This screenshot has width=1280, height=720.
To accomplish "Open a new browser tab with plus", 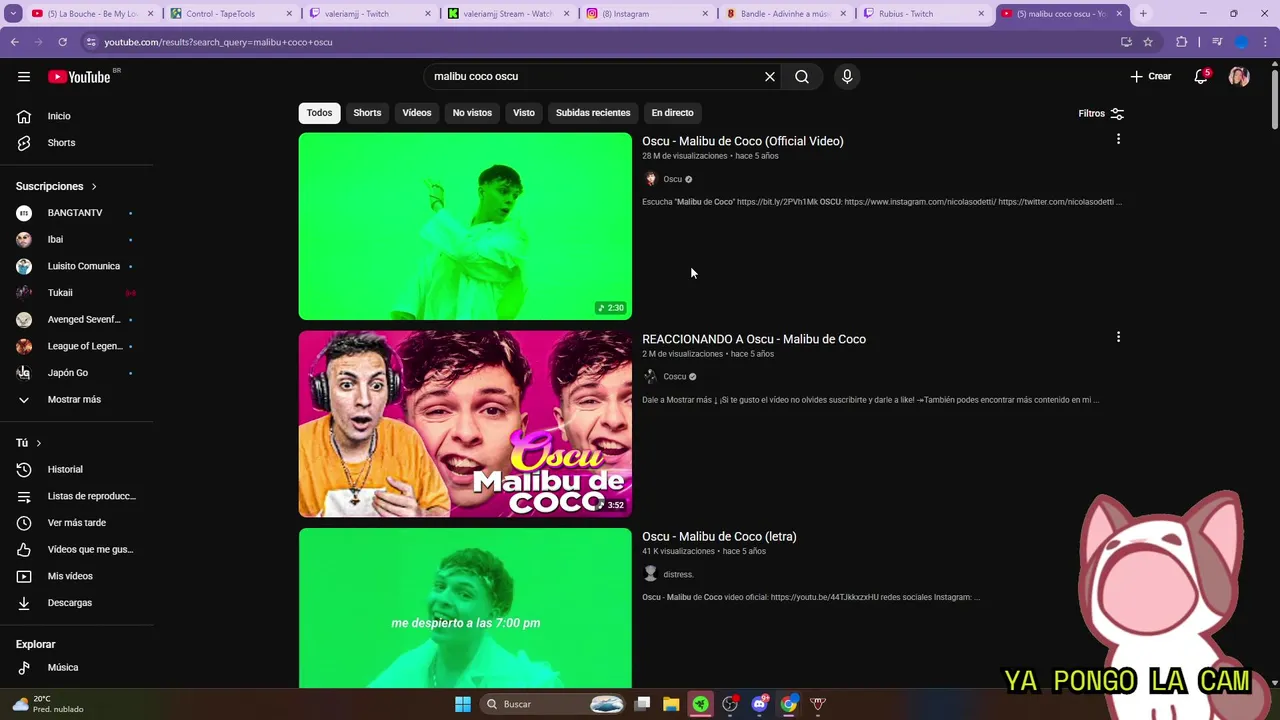I will (x=1143, y=14).
